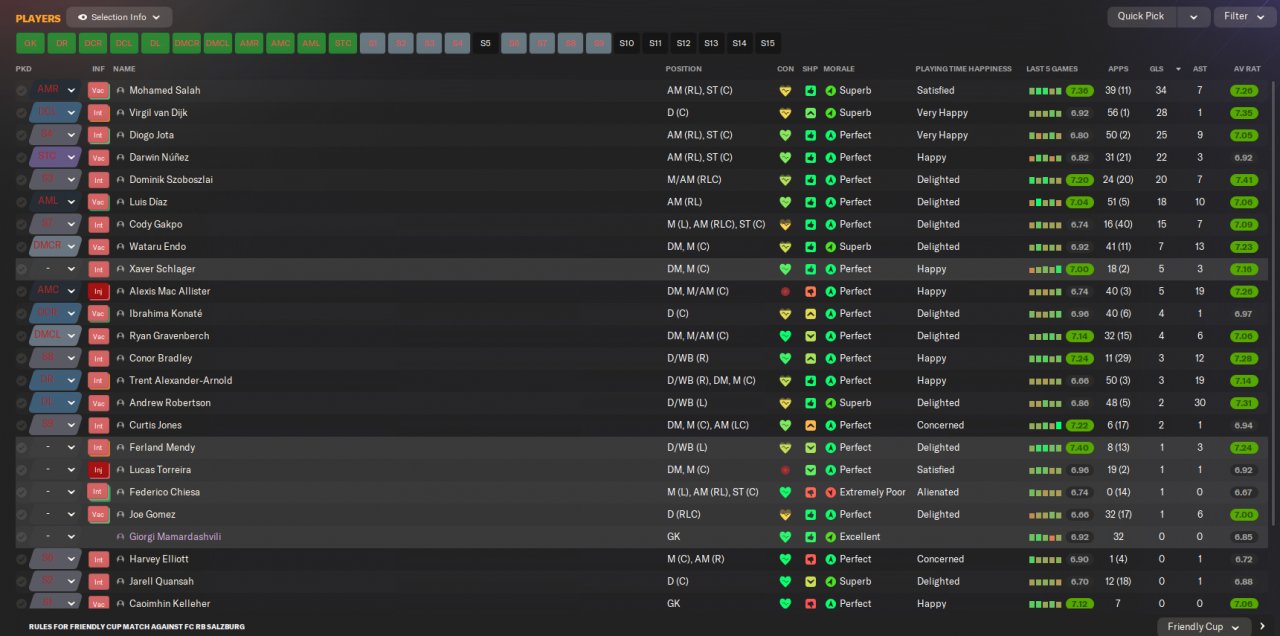
Task: Click the Vac icon for Darwin Núñez
Action: (98, 157)
